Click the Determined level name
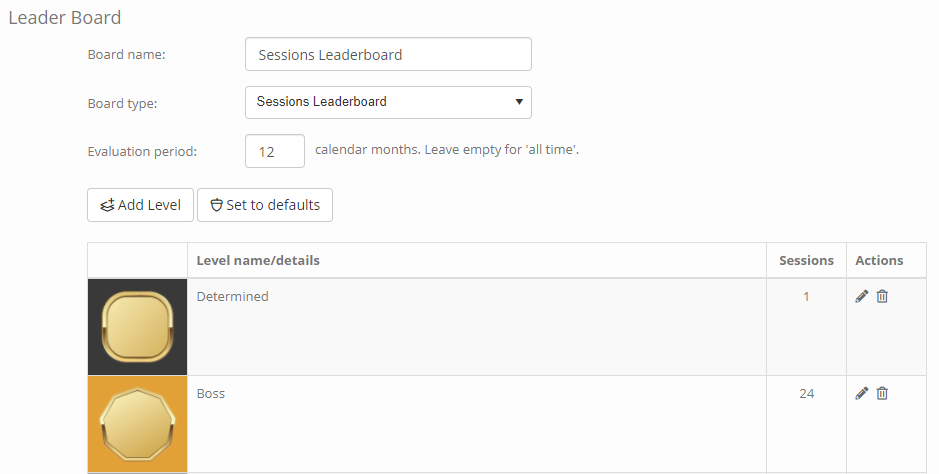Screen dimensions: 939x474 (232, 296)
